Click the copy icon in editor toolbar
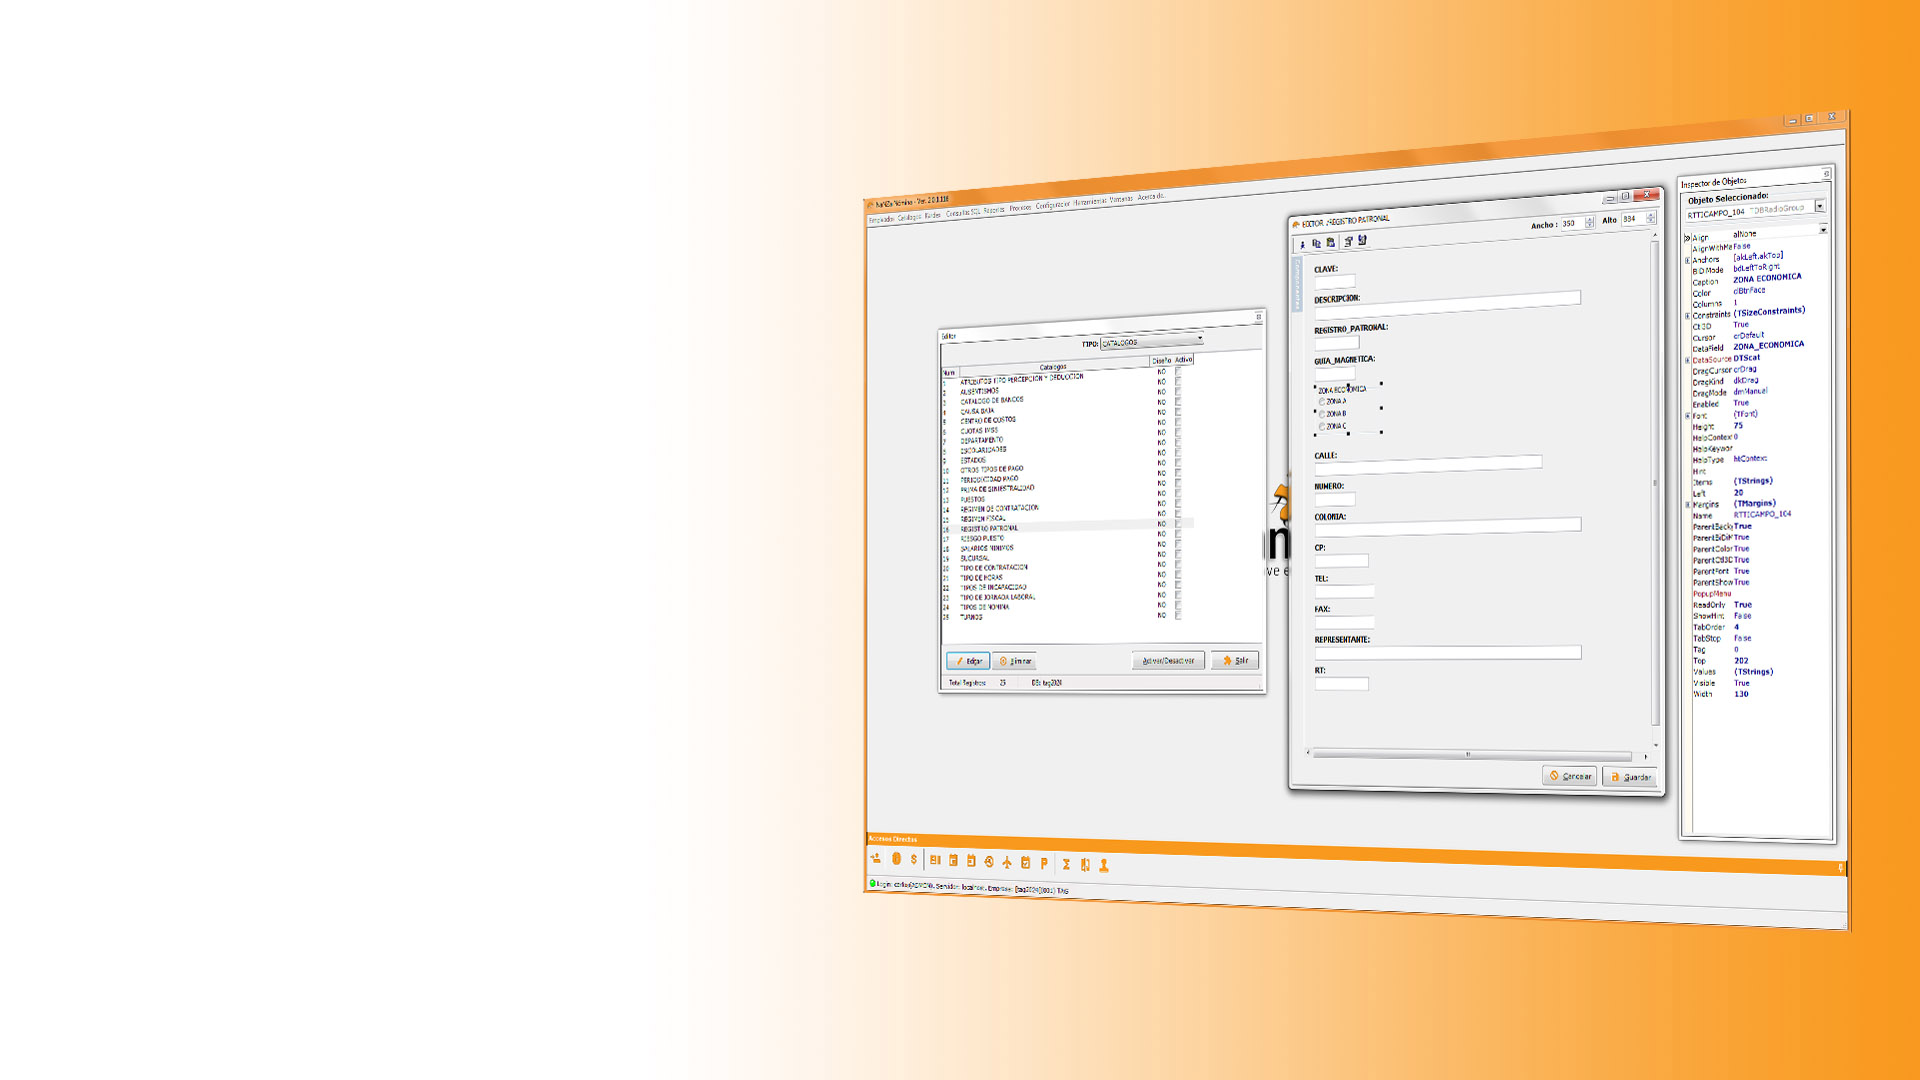The height and width of the screenshot is (1080, 1920). point(1316,243)
